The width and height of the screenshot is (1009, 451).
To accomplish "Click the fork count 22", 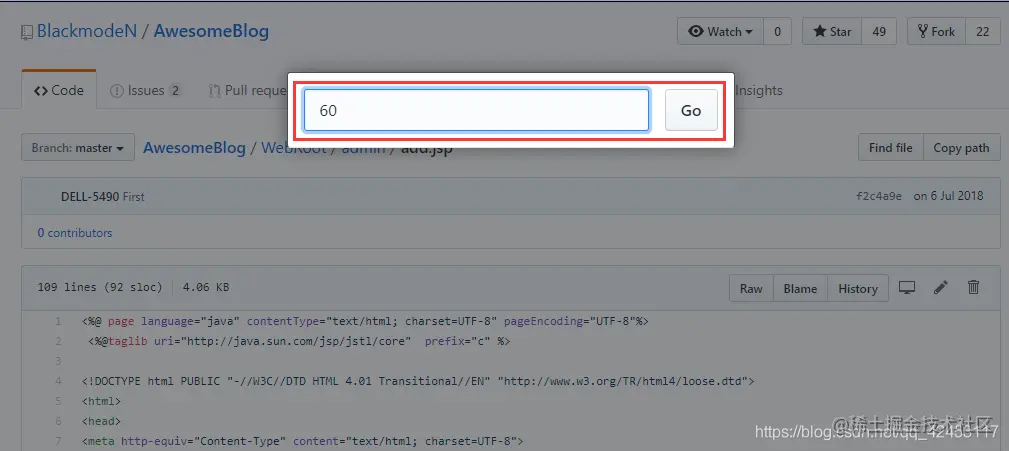I will point(983,32).
